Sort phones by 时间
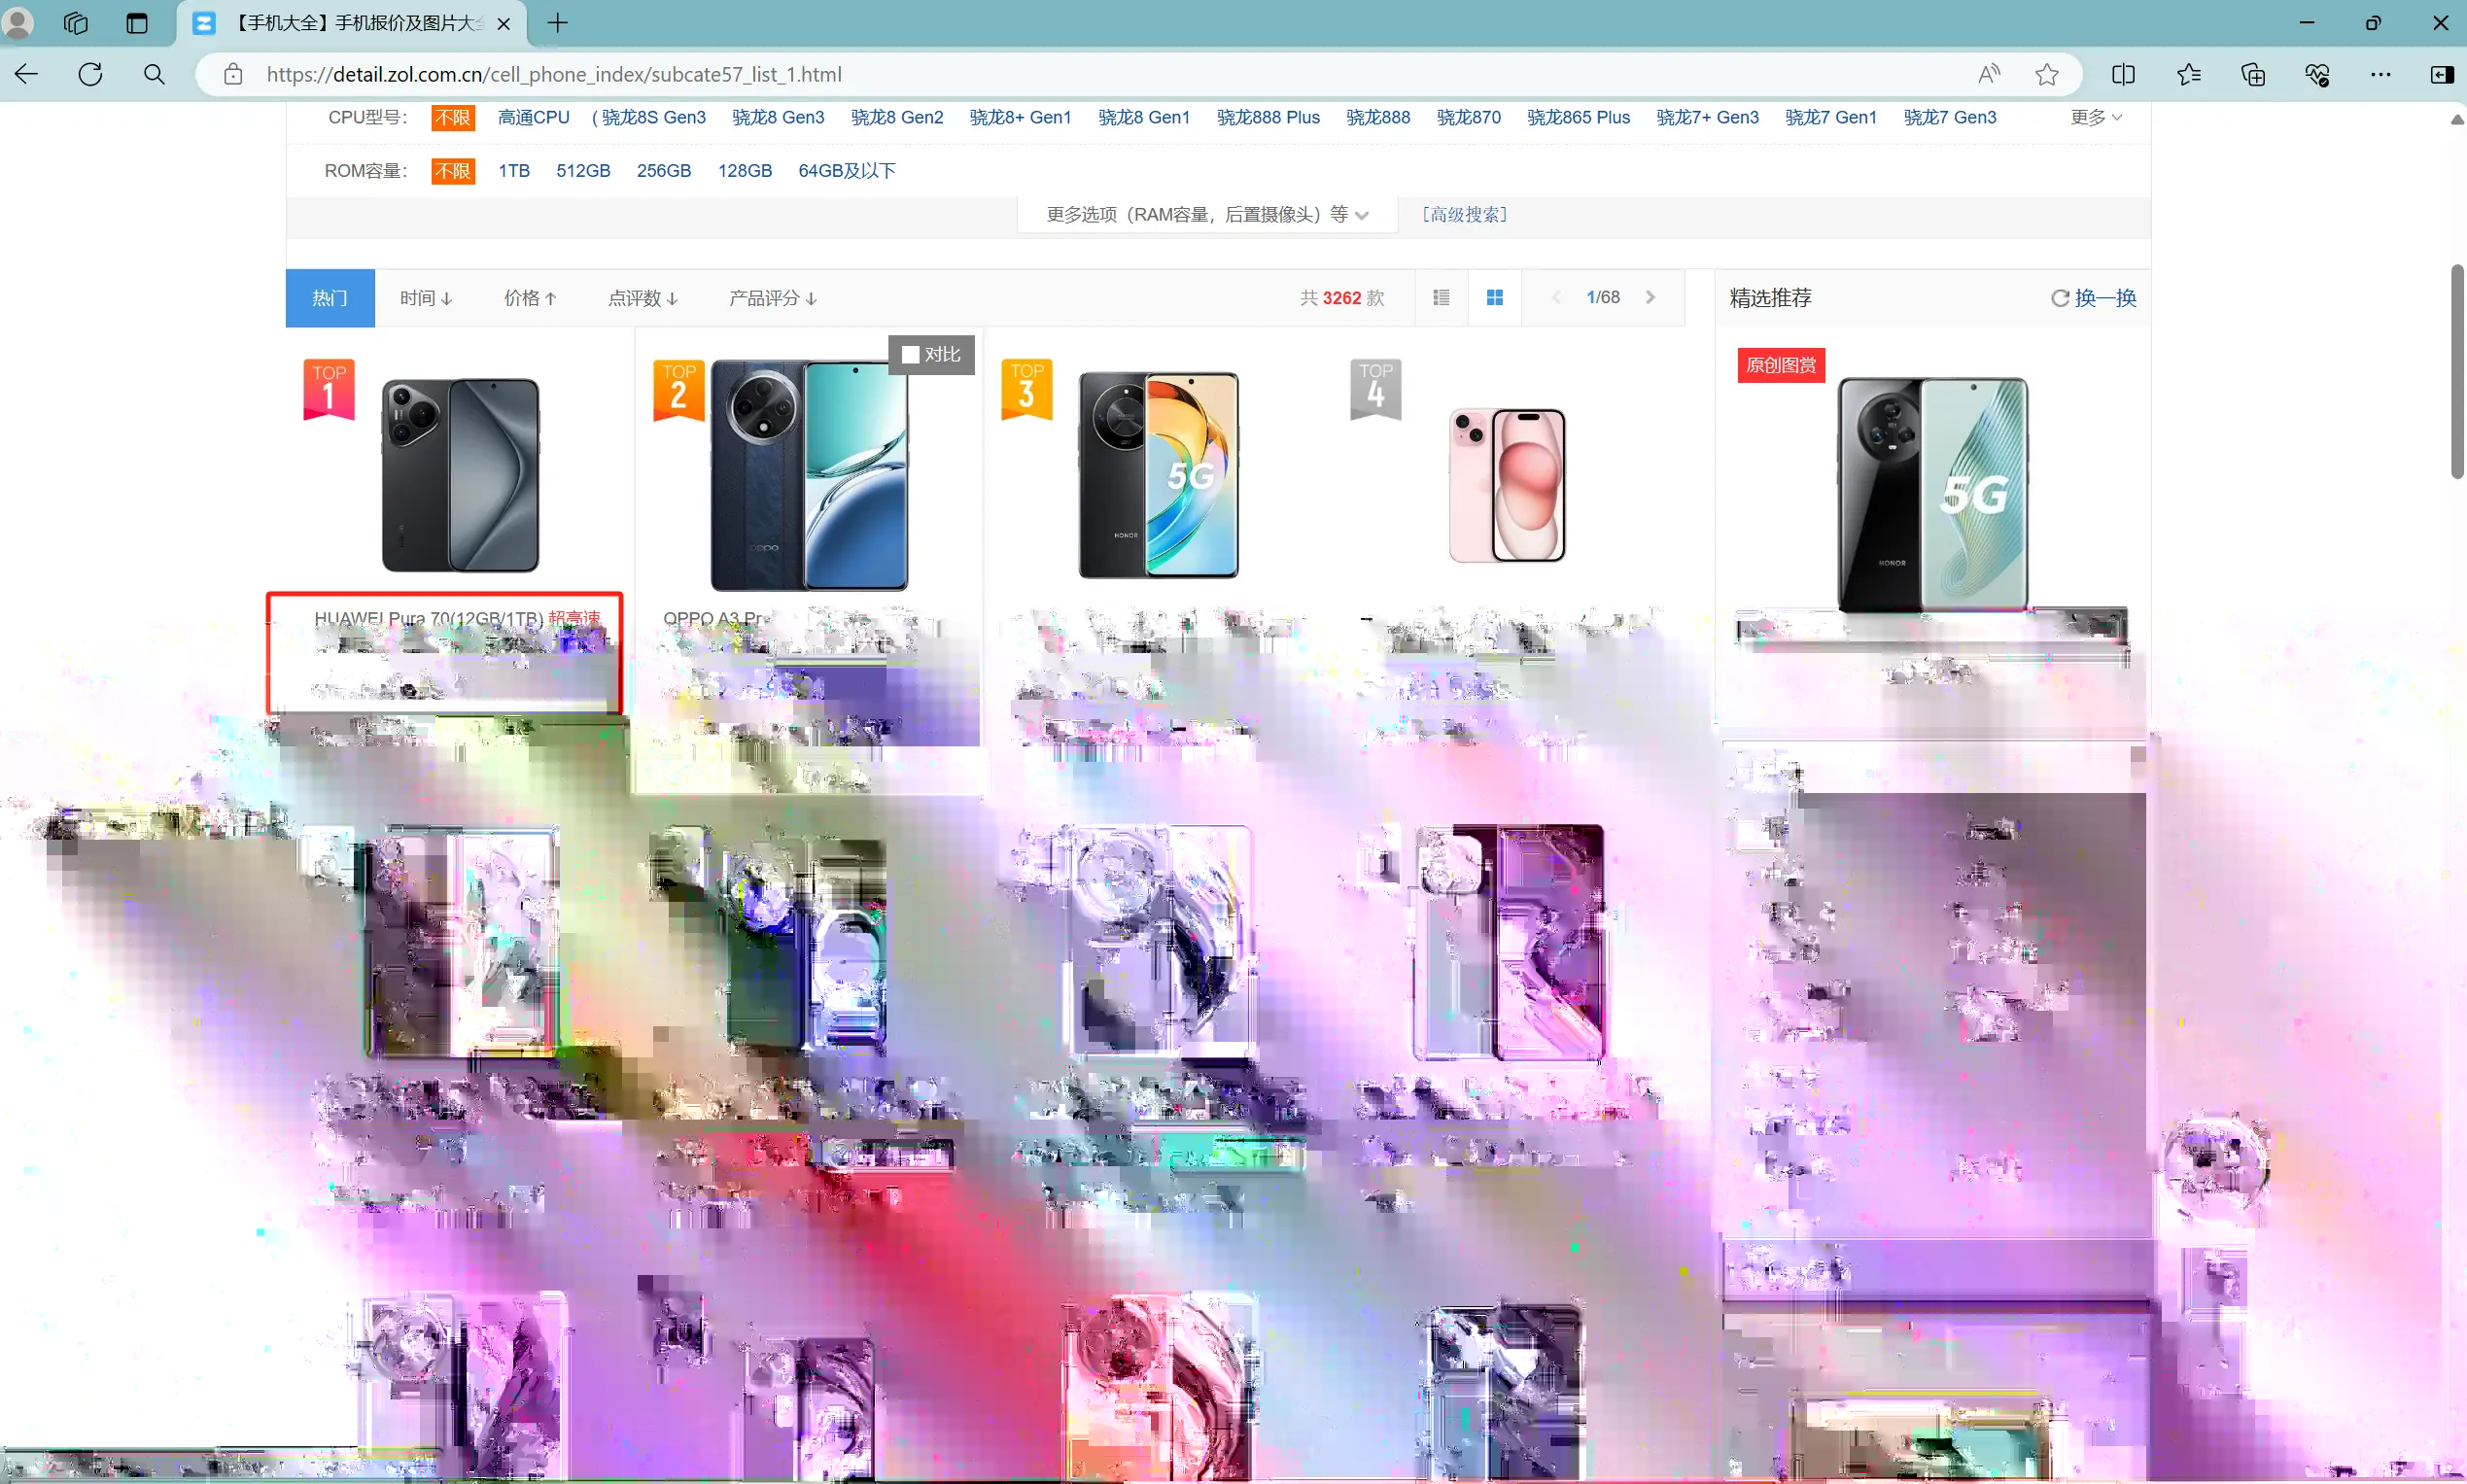 [x=426, y=298]
